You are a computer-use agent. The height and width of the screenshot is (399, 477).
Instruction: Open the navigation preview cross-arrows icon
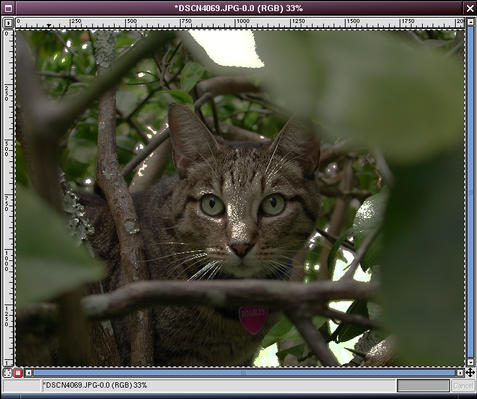470,372
